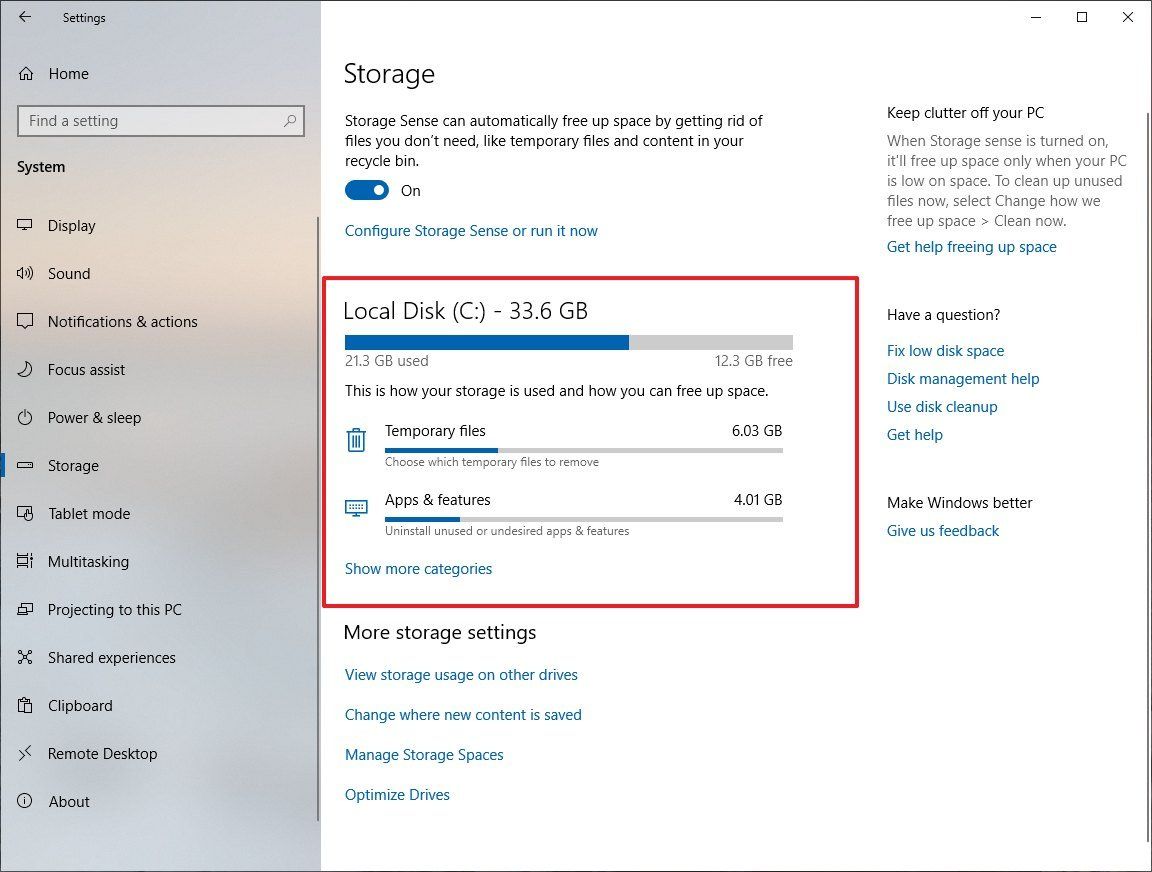Screen dimensions: 1152x872
Task: Switch to Notifications & actions
Action: point(23,321)
